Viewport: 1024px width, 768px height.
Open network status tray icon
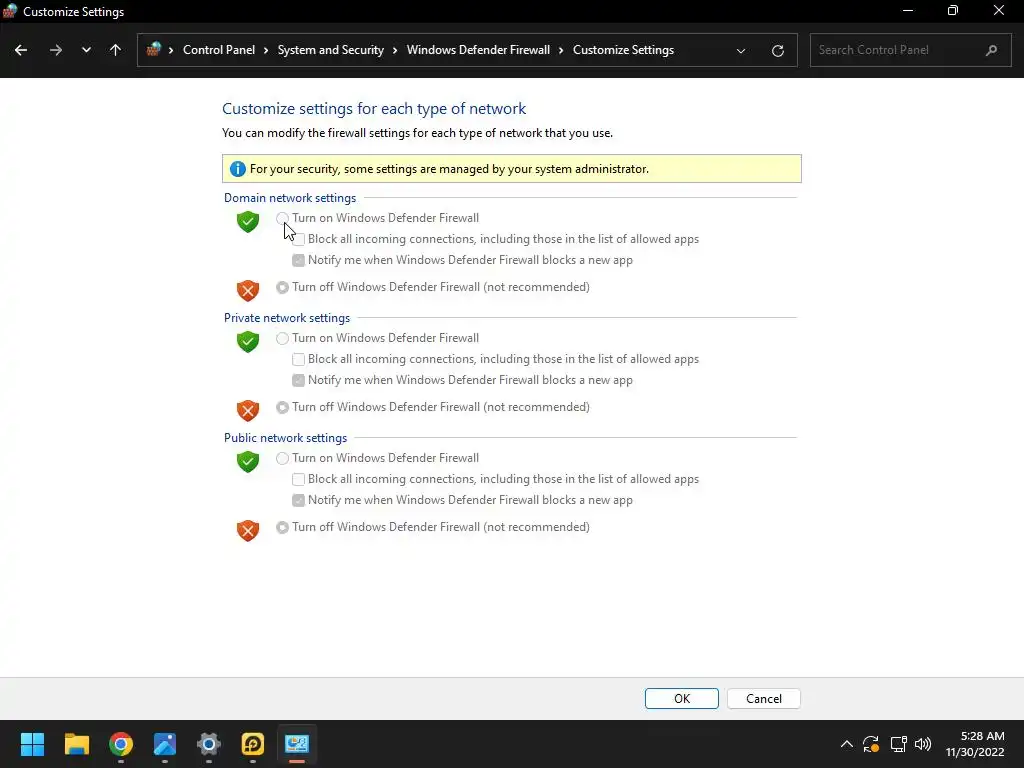[899, 744]
